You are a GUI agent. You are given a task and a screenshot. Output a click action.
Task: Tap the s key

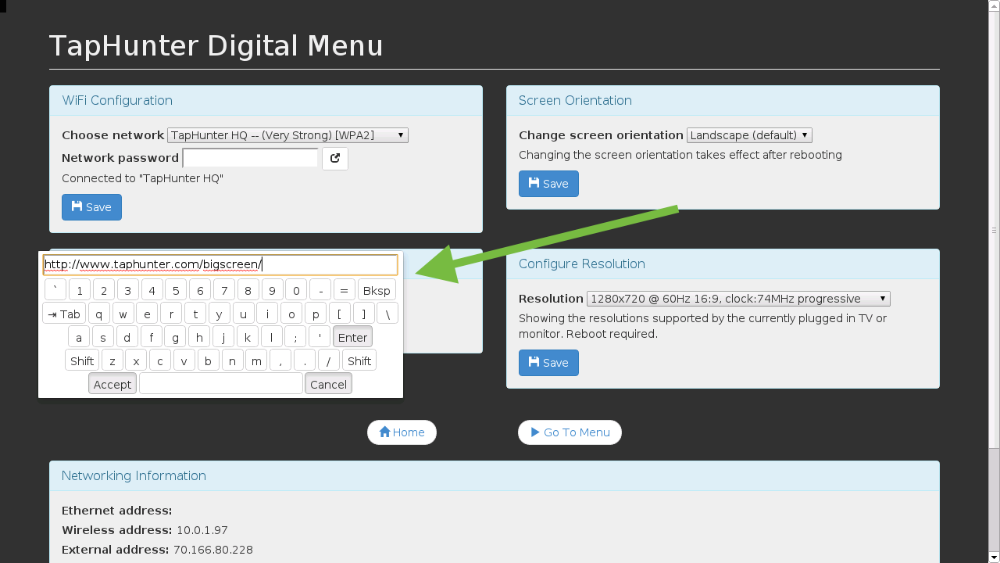coord(103,337)
